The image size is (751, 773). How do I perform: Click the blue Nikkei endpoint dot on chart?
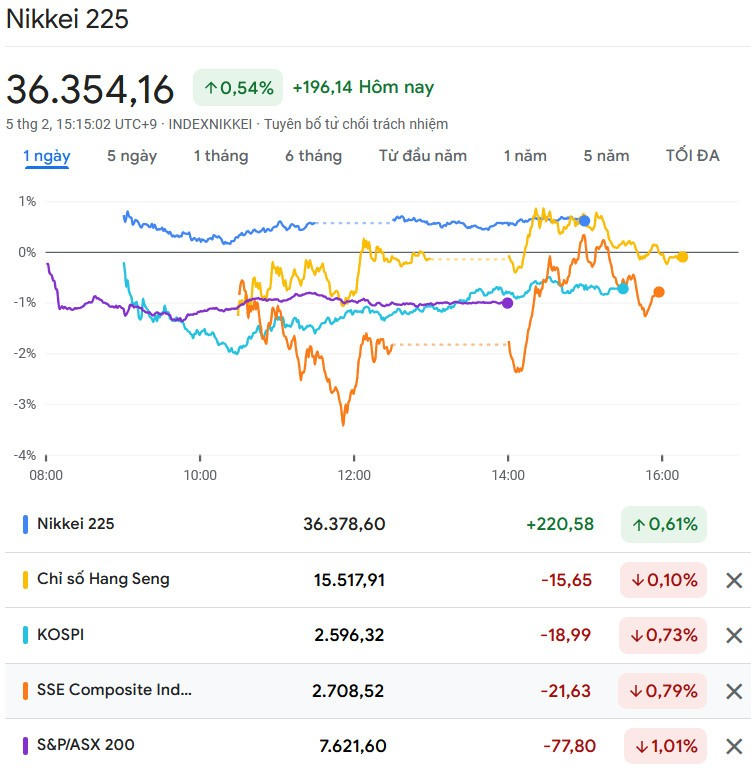(x=584, y=221)
